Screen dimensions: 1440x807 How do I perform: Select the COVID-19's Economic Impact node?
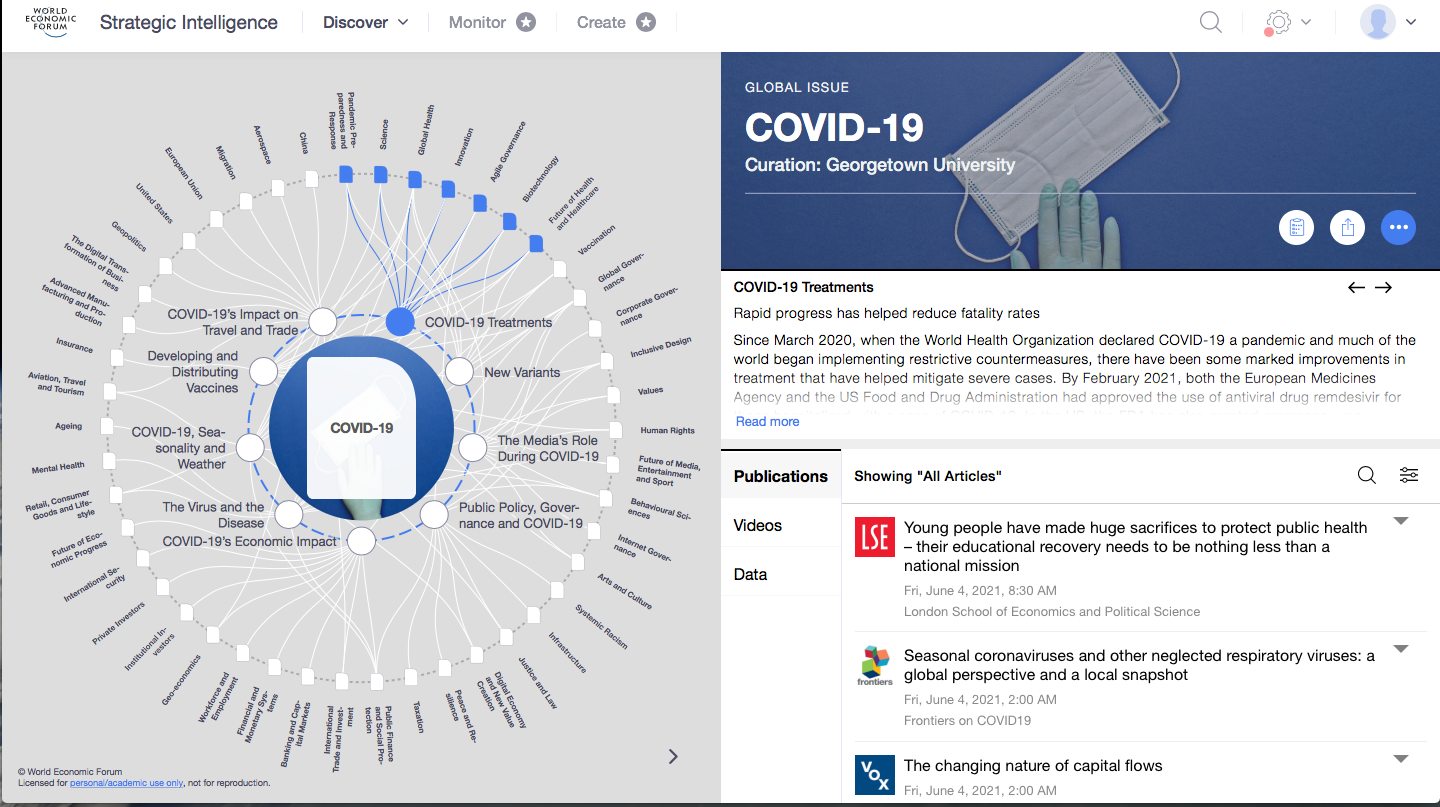tap(362, 541)
